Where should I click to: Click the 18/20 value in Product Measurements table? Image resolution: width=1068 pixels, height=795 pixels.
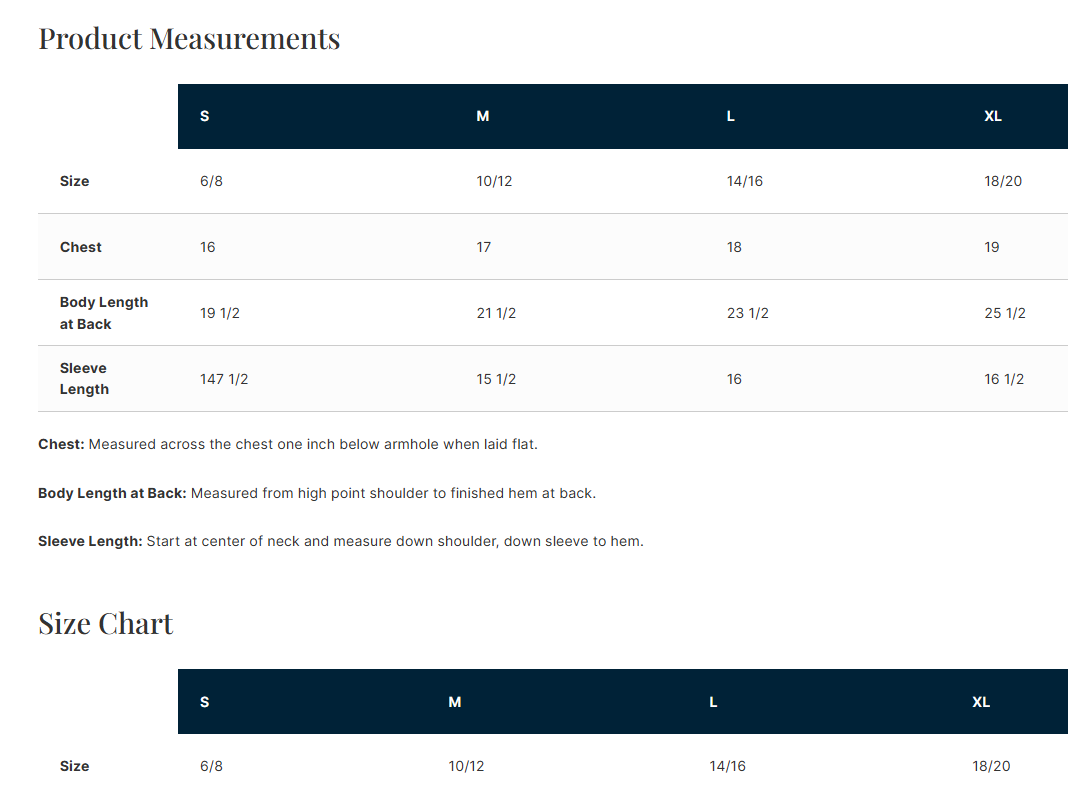pos(1003,181)
